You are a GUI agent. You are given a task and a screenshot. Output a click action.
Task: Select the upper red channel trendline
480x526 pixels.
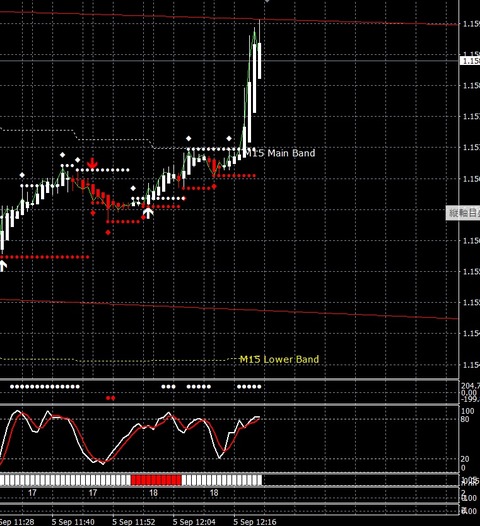click(x=229, y=18)
